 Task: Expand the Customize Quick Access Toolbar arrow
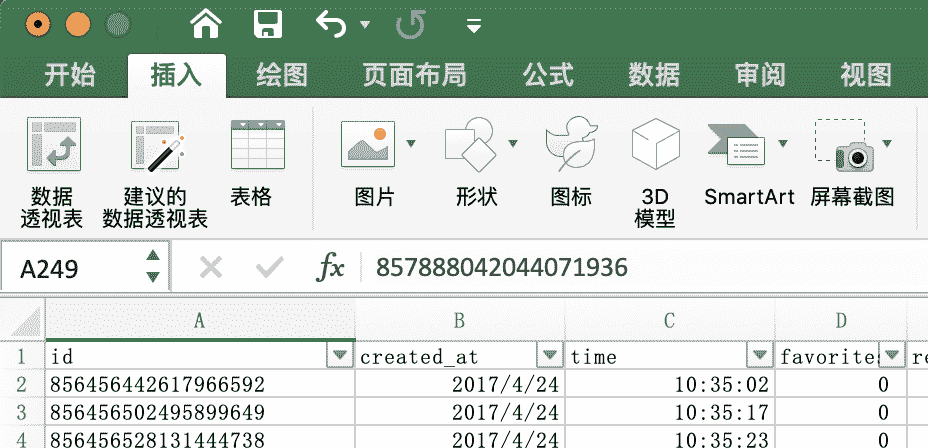(x=474, y=25)
